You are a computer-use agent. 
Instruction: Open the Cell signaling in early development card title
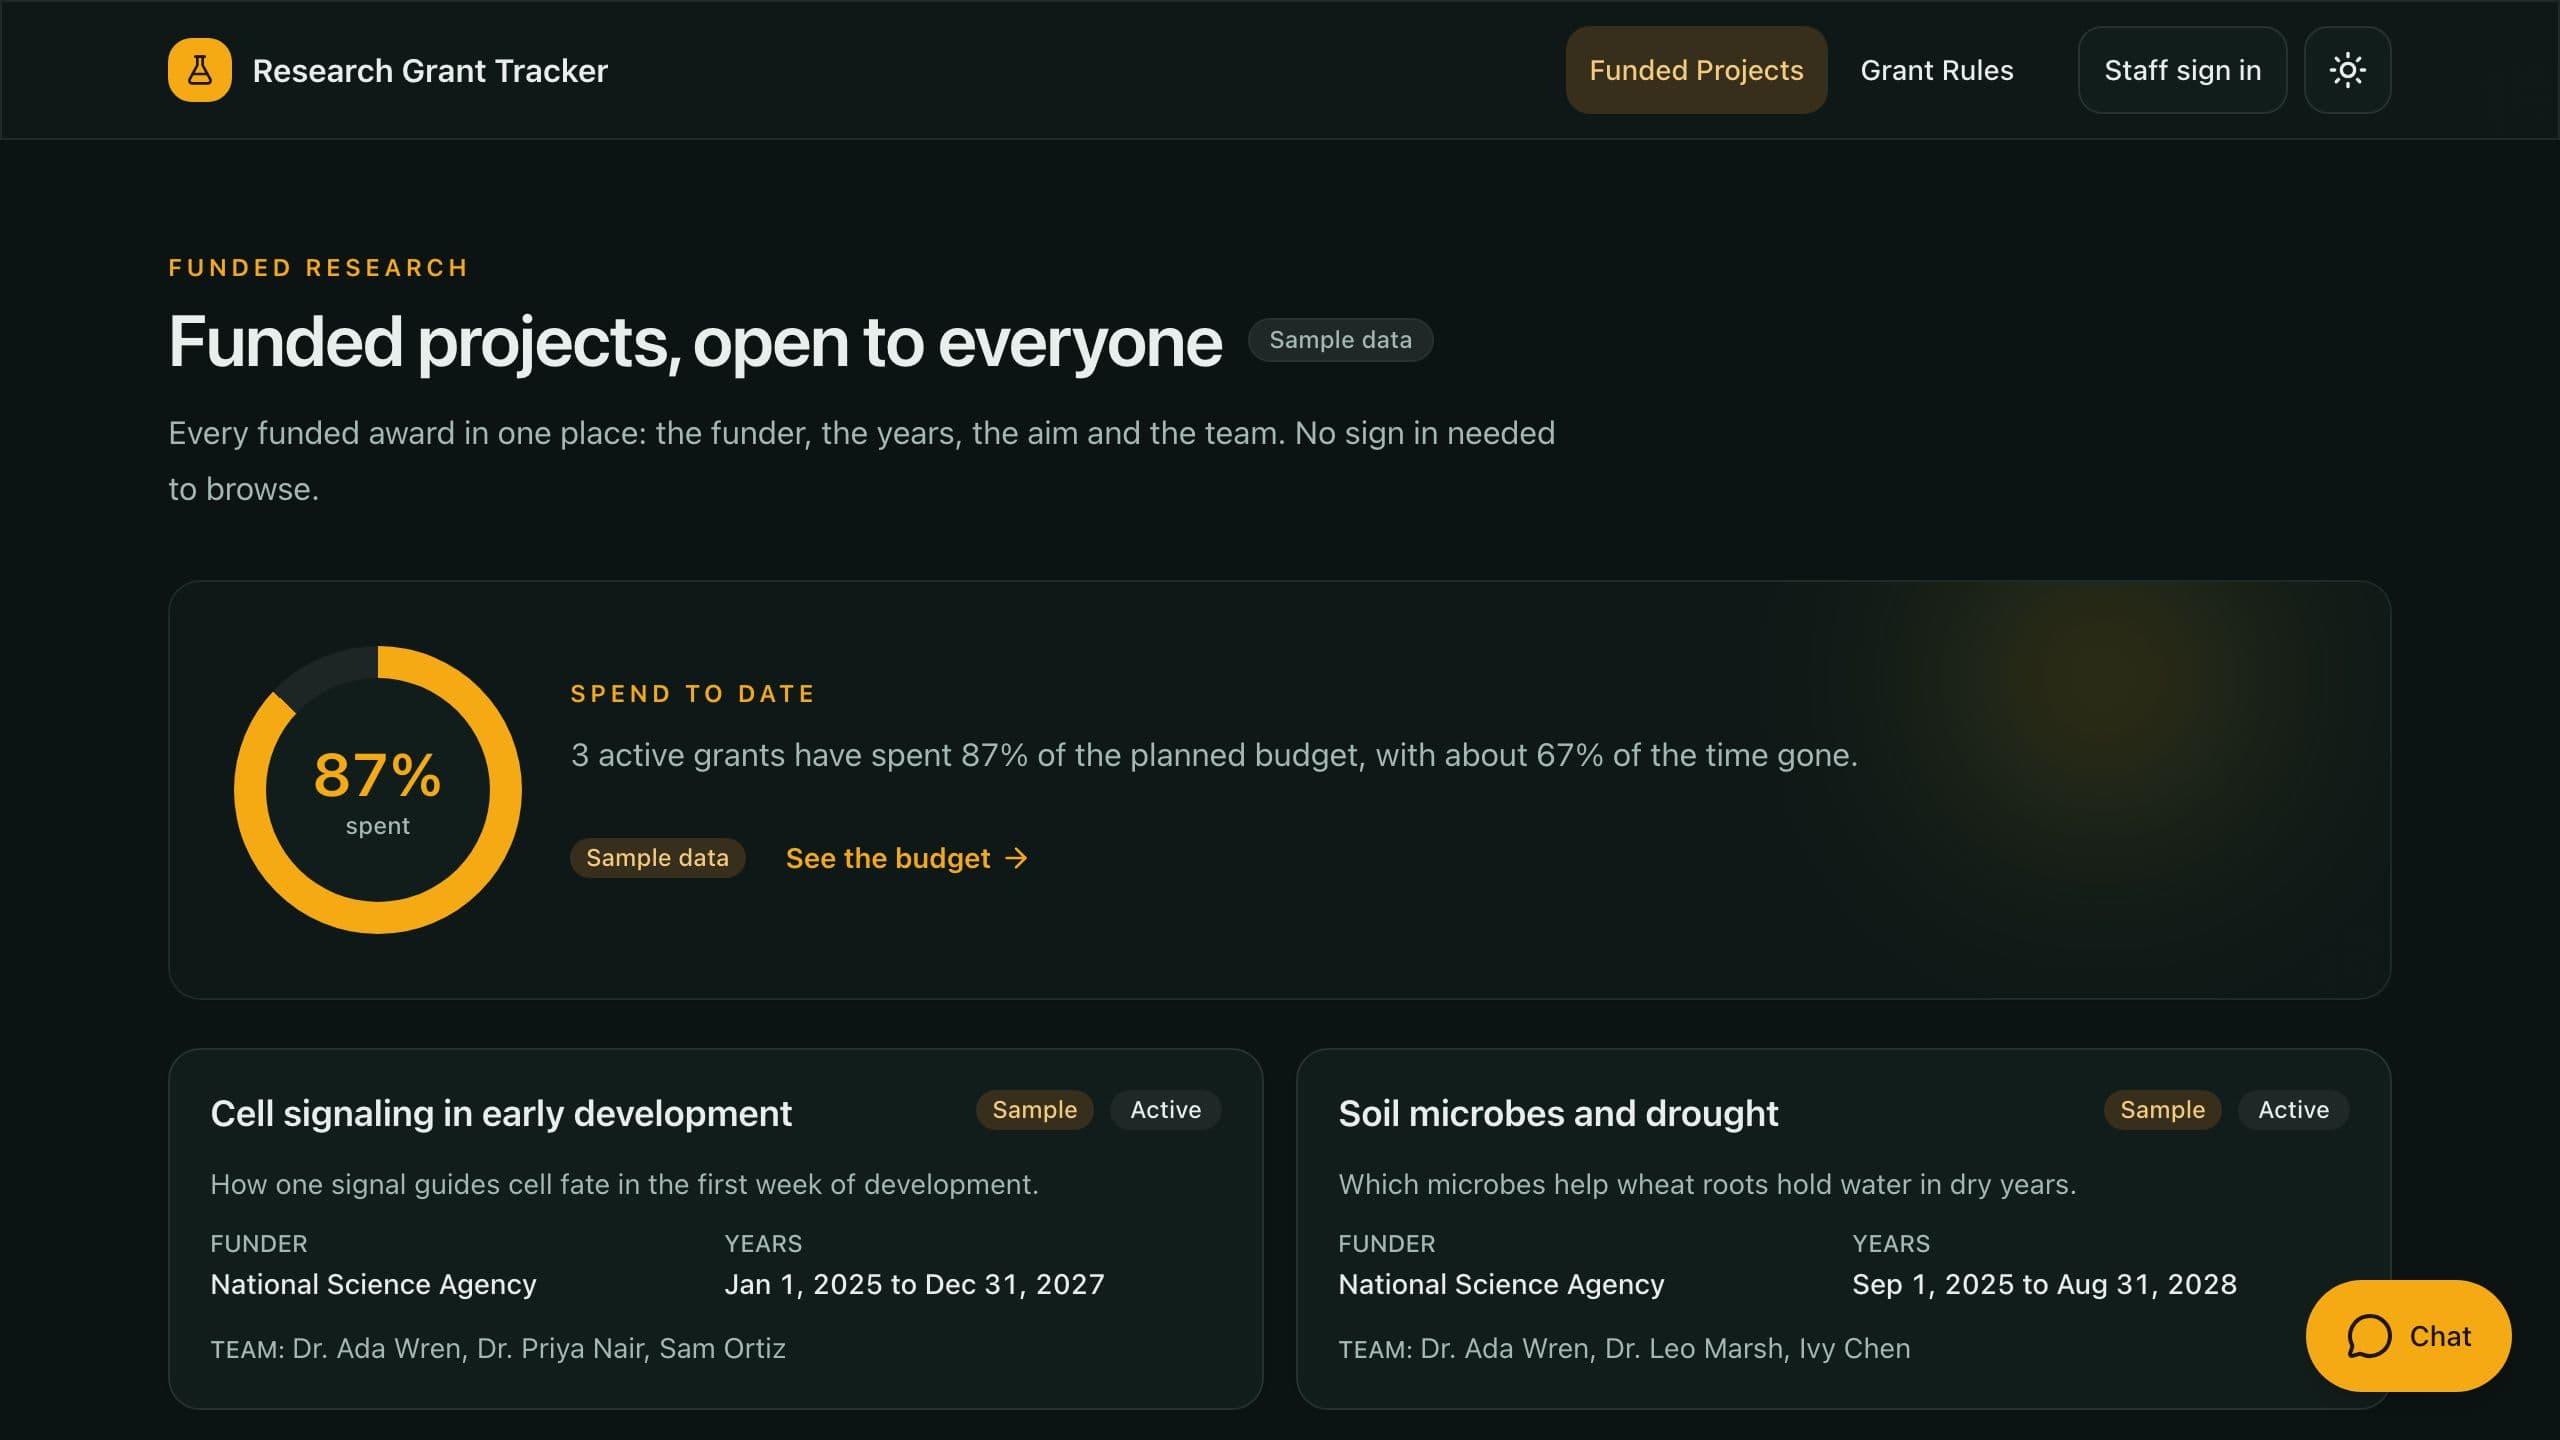[x=501, y=1113]
